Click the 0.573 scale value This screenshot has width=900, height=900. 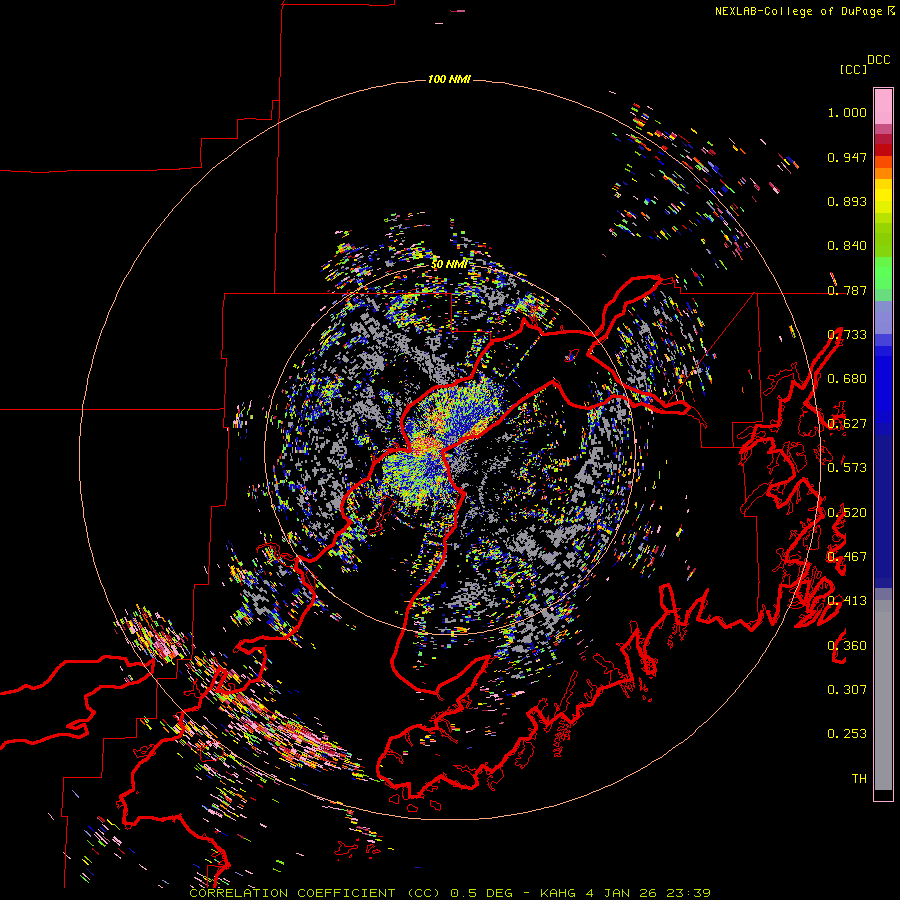point(847,468)
